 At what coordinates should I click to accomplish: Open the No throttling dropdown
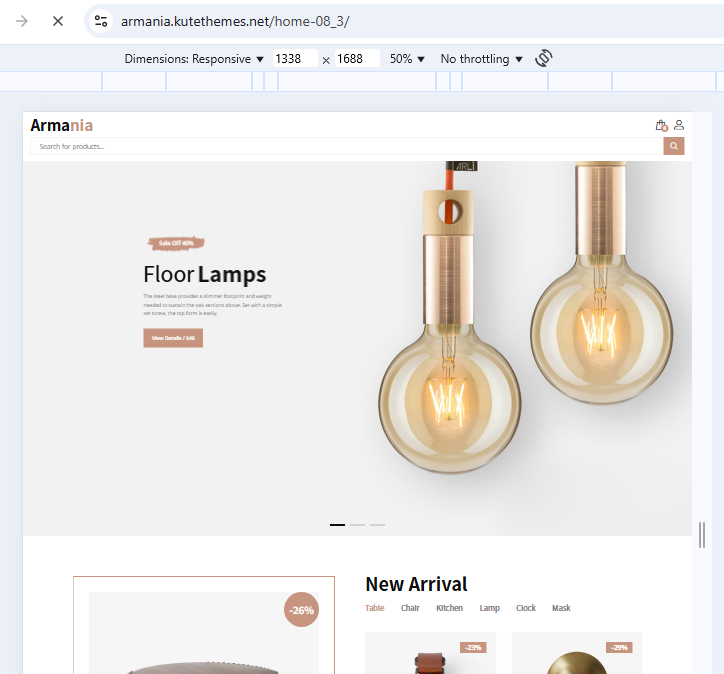tap(481, 59)
